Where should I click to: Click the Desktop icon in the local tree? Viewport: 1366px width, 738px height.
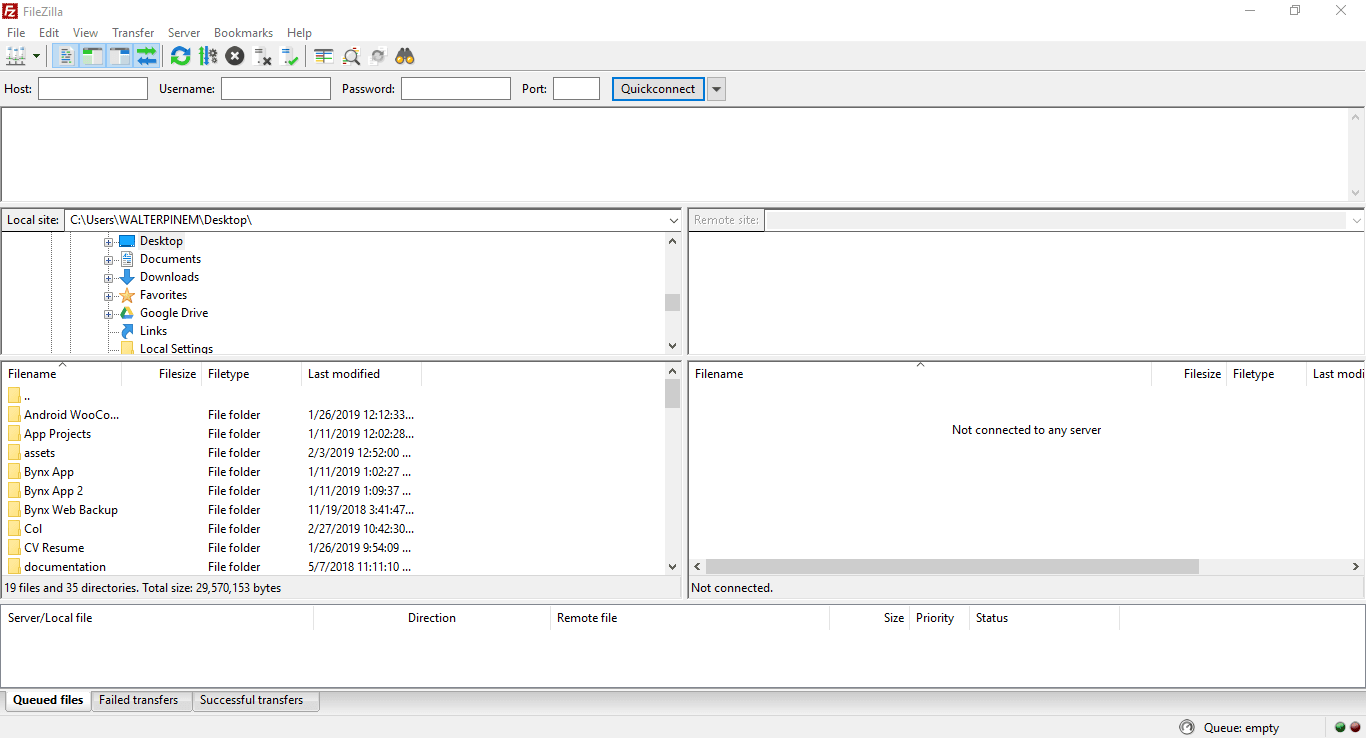[x=126, y=241]
